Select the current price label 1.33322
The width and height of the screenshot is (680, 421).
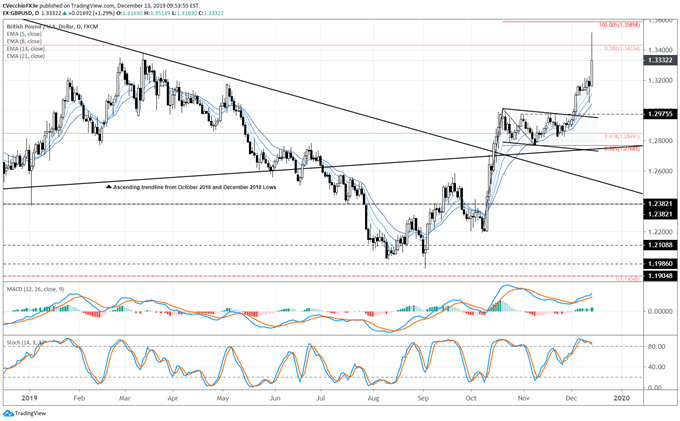click(x=660, y=60)
